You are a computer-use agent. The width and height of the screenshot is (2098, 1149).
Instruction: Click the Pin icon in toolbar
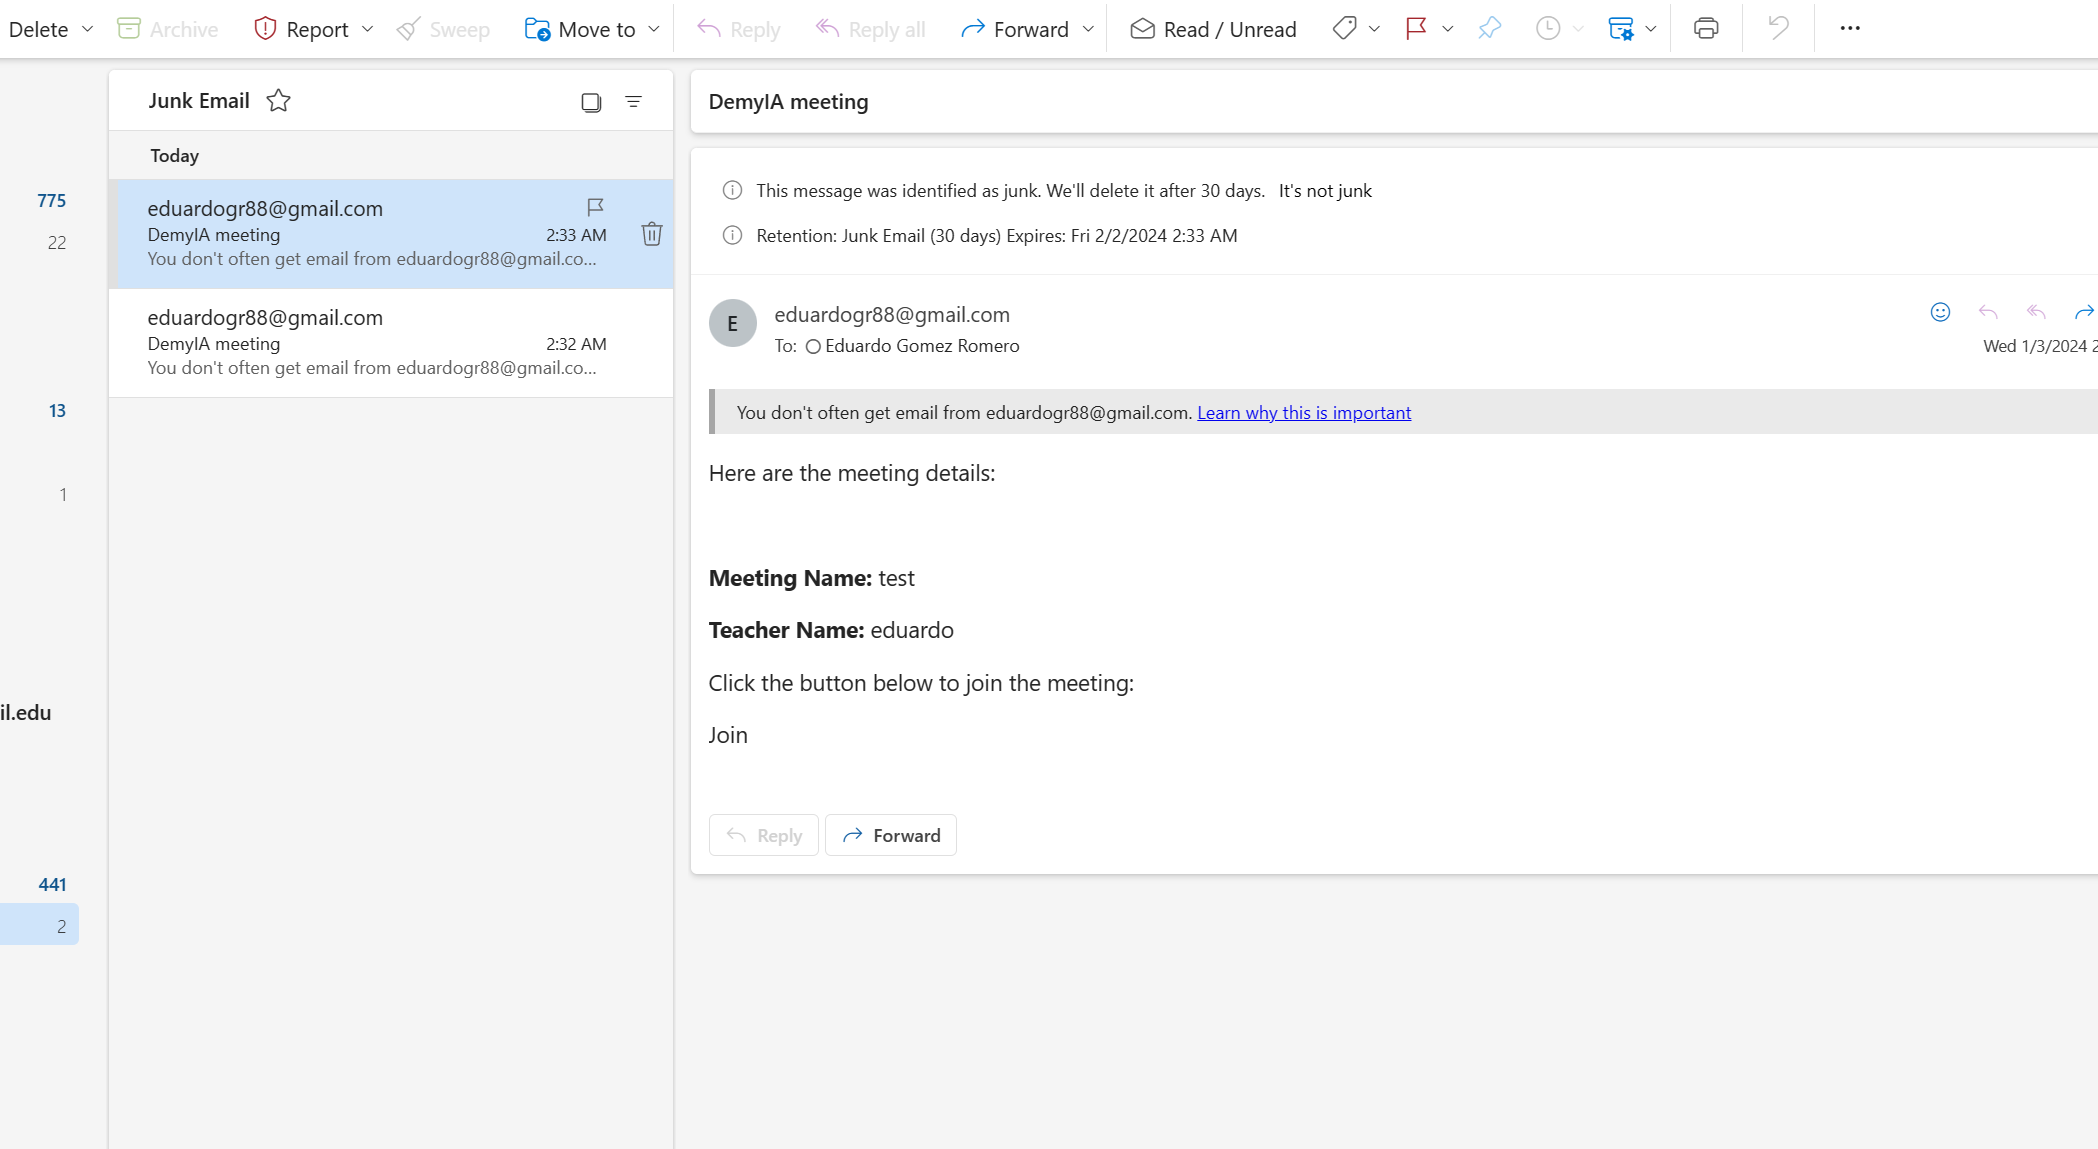[x=1490, y=28]
